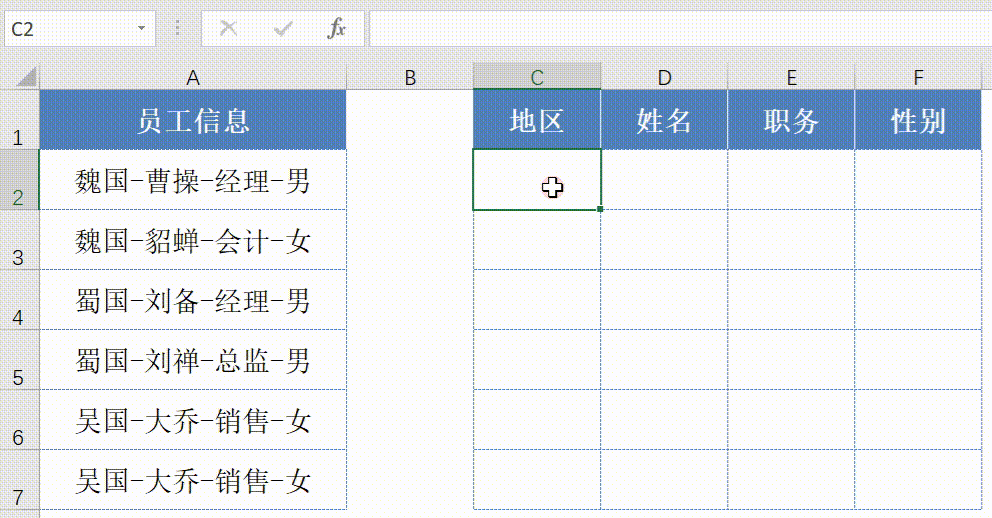Open the Name Box dropdown arrow
The image size is (992, 518).
[142, 29]
